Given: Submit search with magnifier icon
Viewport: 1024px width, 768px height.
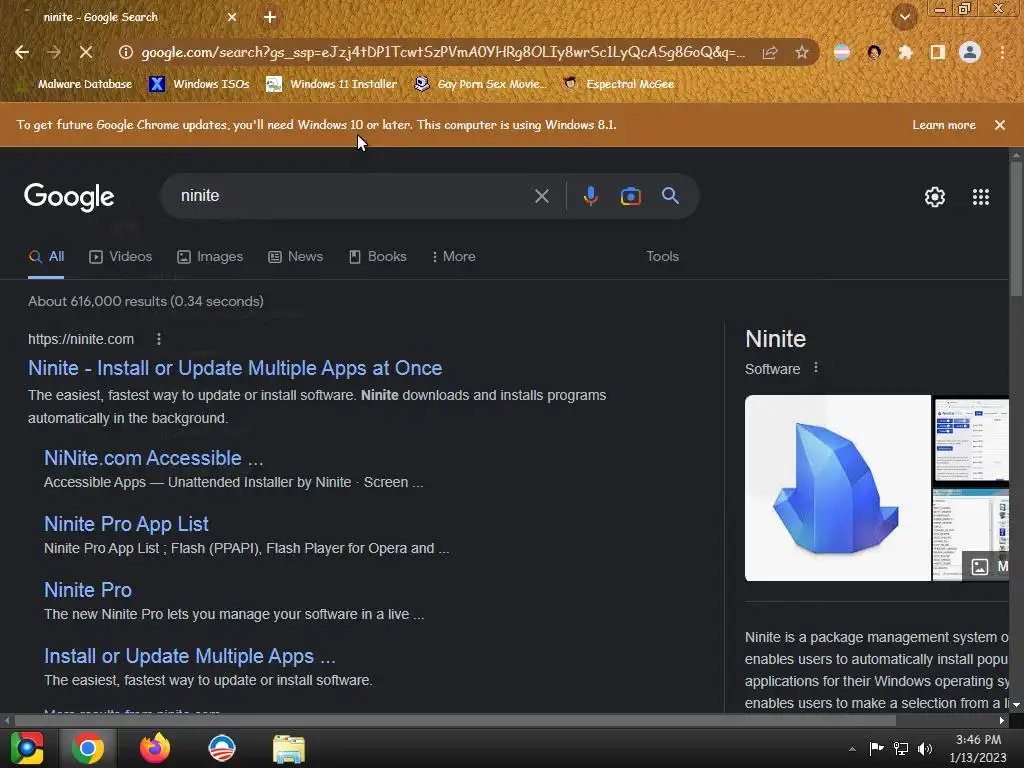Looking at the screenshot, I should click(x=670, y=195).
